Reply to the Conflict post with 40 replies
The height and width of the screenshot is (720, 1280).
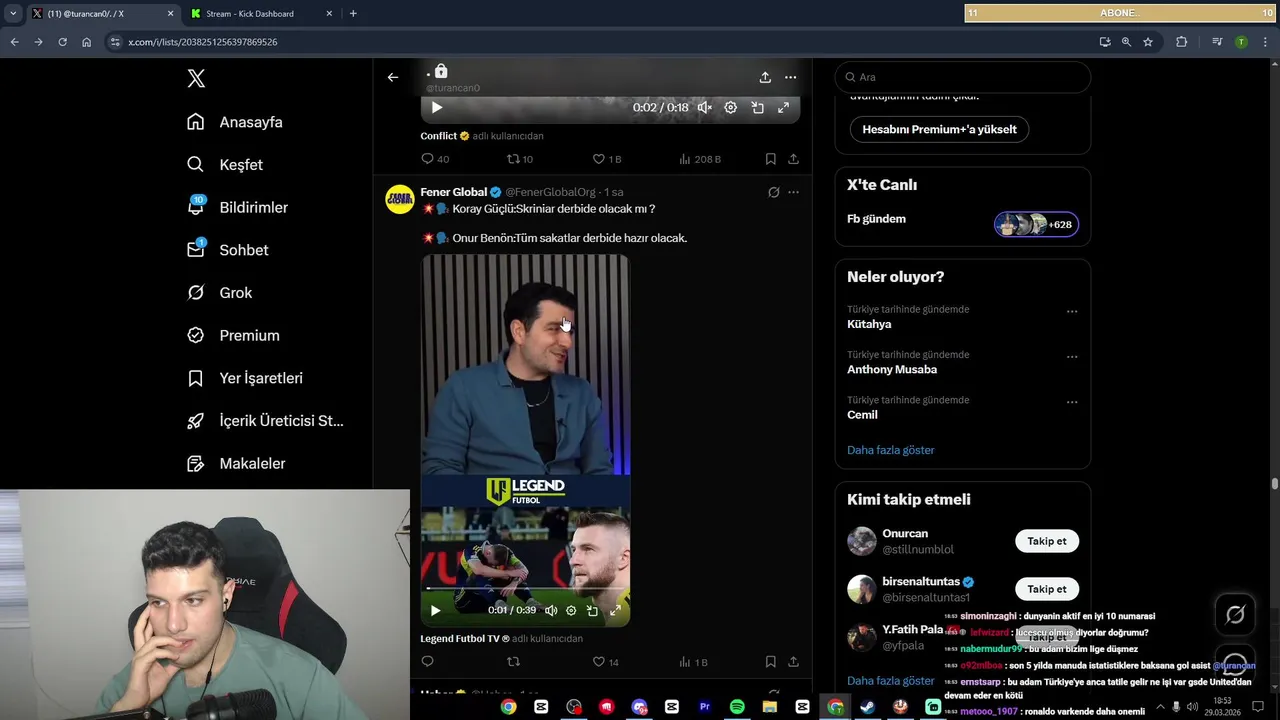[x=435, y=159]
